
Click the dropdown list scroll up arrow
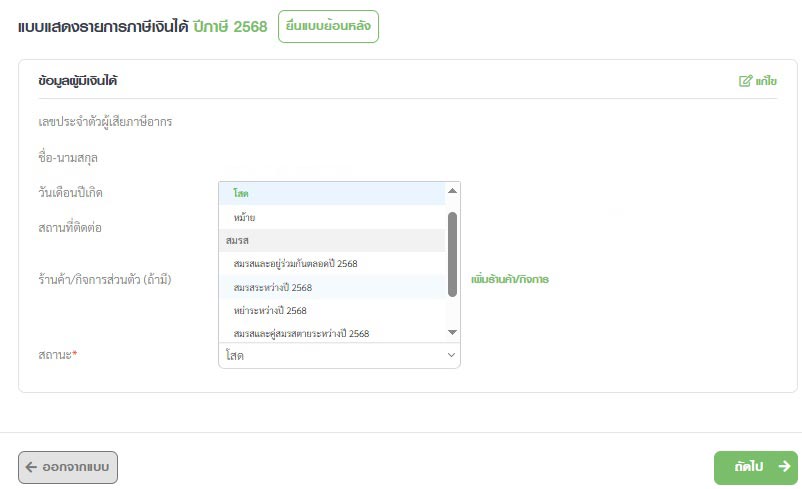pos(452,191)
